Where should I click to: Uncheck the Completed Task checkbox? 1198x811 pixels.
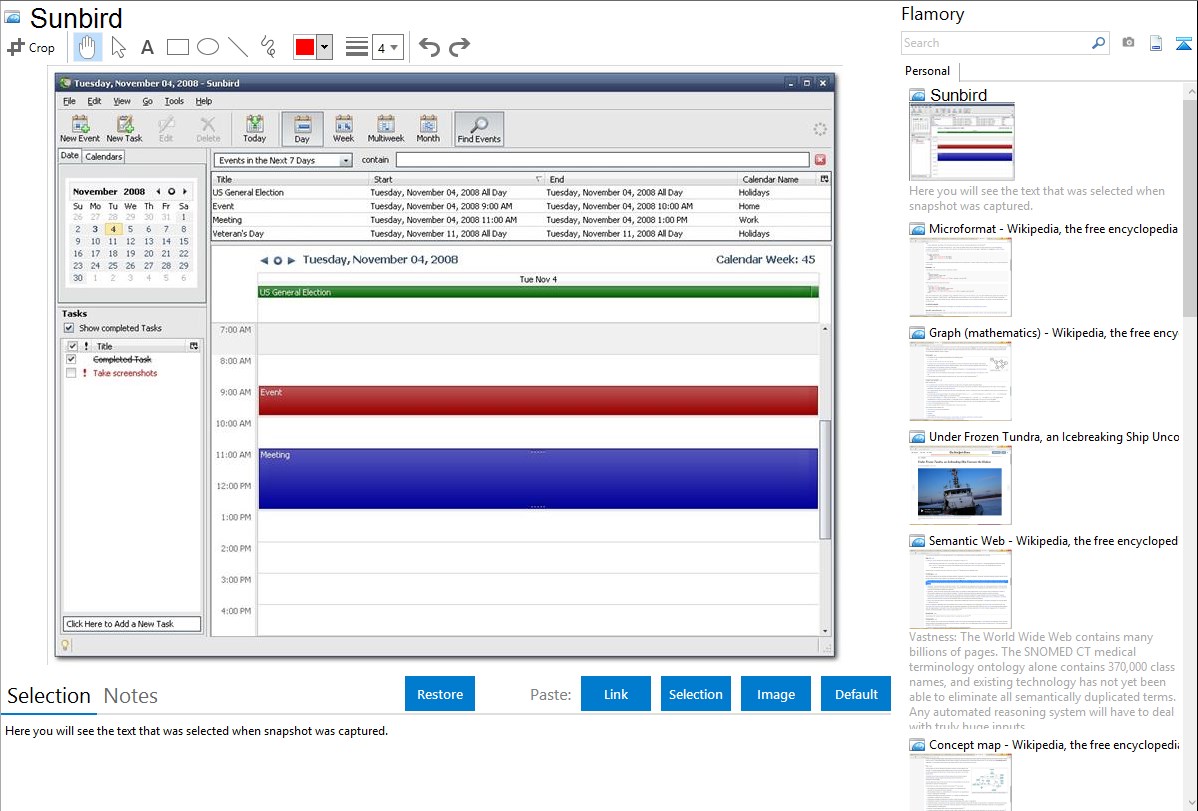pos(71,359)
